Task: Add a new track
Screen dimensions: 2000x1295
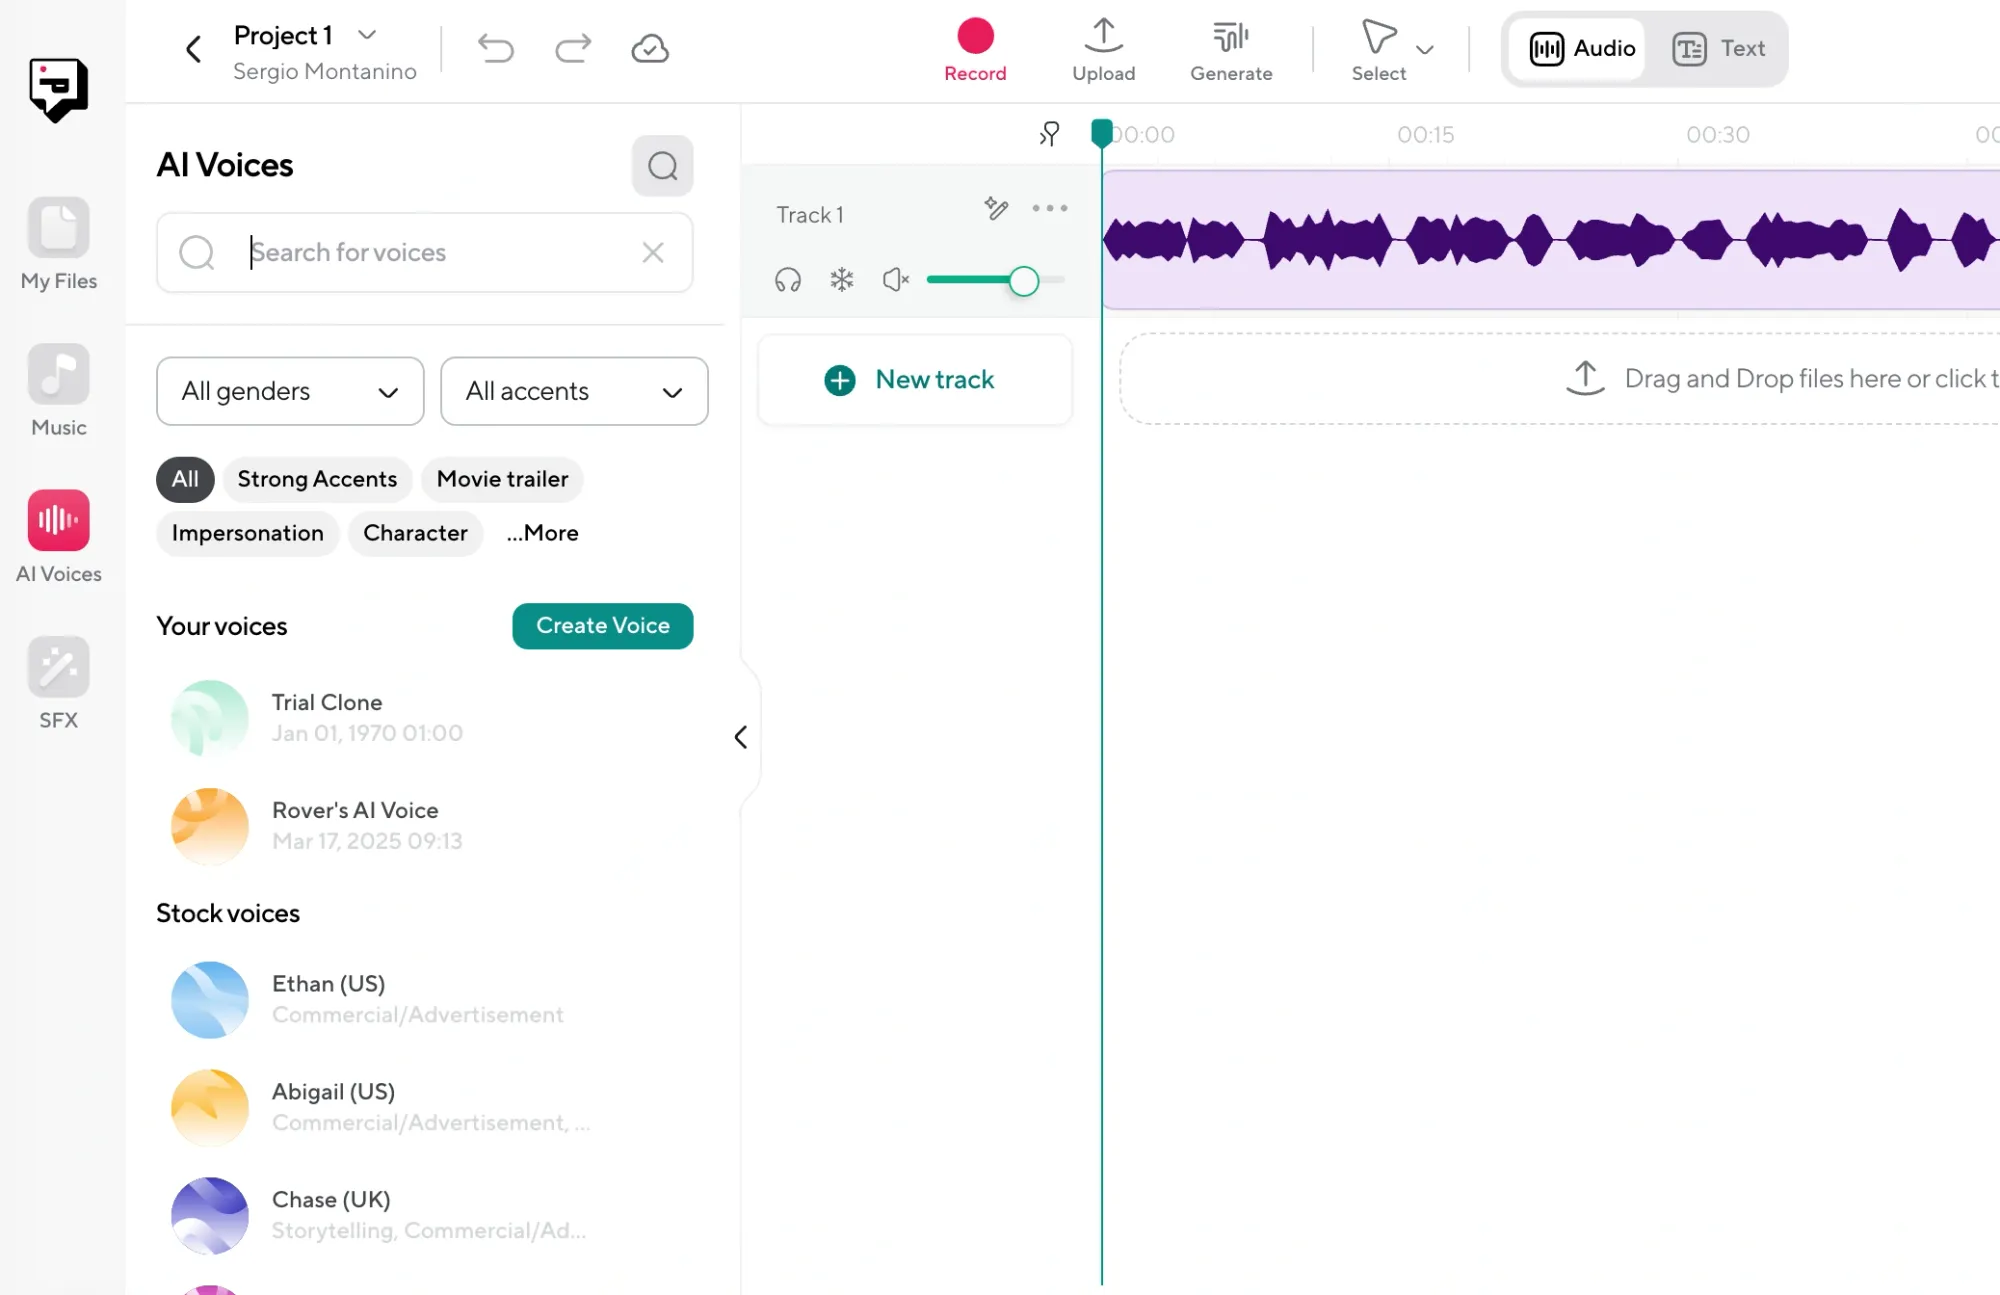Action: (913, 380)
